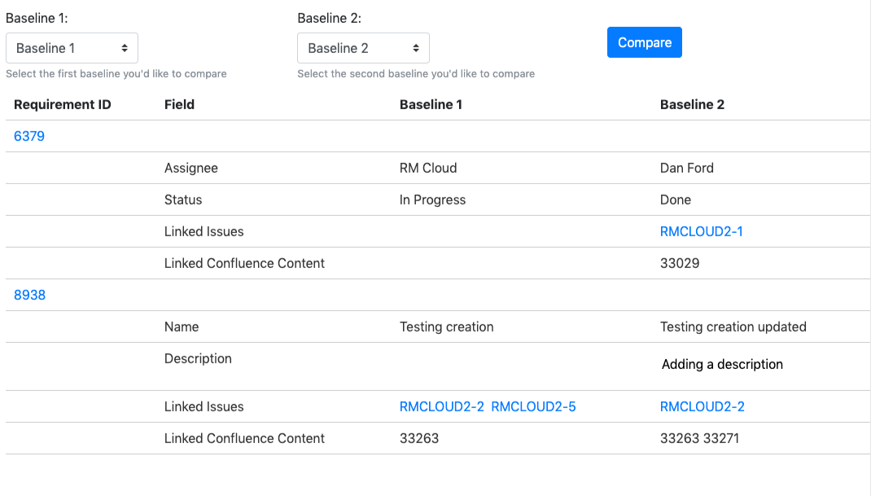Screen dimensions: 871x496
Task: Click the Field column header
Action: coord(179,104)
